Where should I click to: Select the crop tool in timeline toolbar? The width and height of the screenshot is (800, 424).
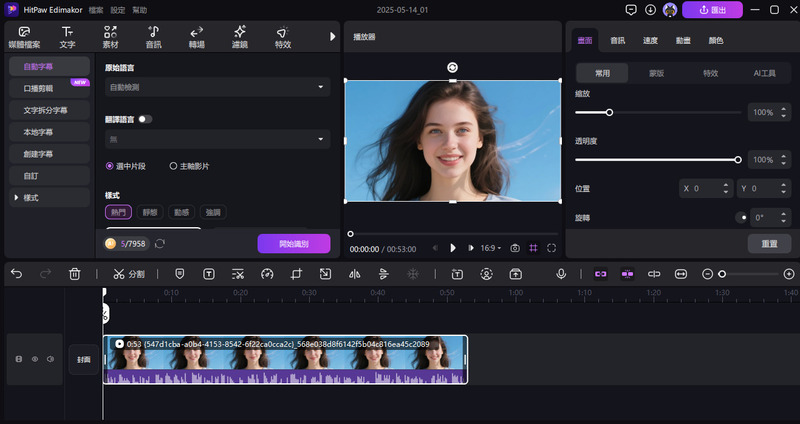(296, 273)
